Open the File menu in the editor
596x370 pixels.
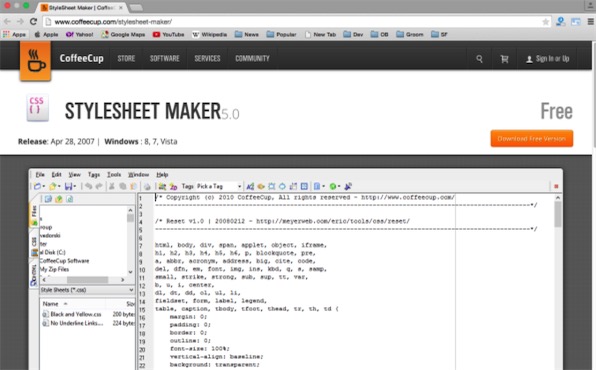click(x=40, y=175)
